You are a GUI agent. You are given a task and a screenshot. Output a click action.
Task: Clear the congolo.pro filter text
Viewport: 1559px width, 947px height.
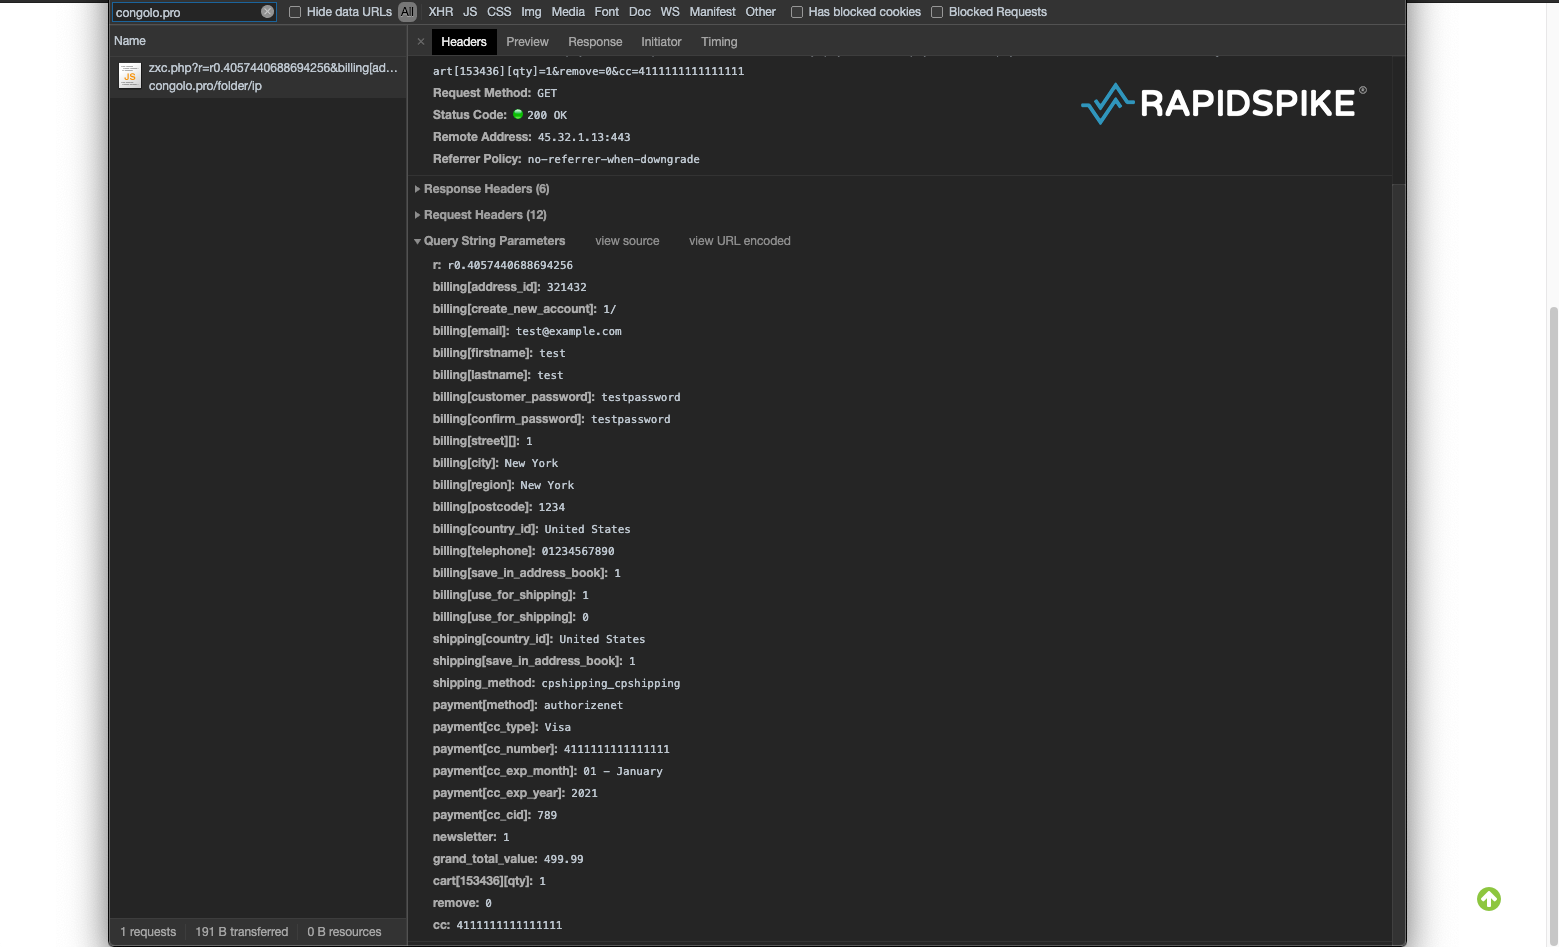[x=267, y=12]
